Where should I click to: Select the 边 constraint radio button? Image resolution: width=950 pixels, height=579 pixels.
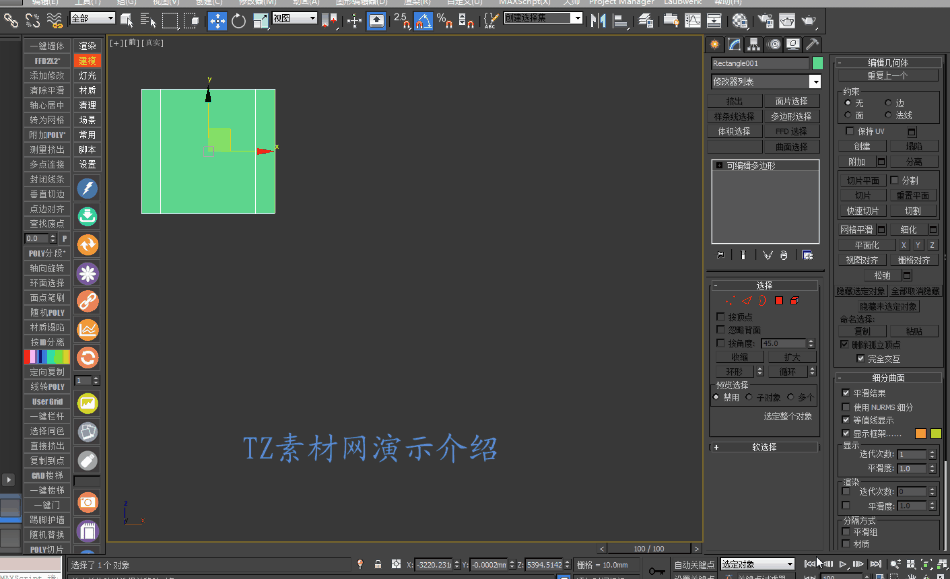click(888, 103)
